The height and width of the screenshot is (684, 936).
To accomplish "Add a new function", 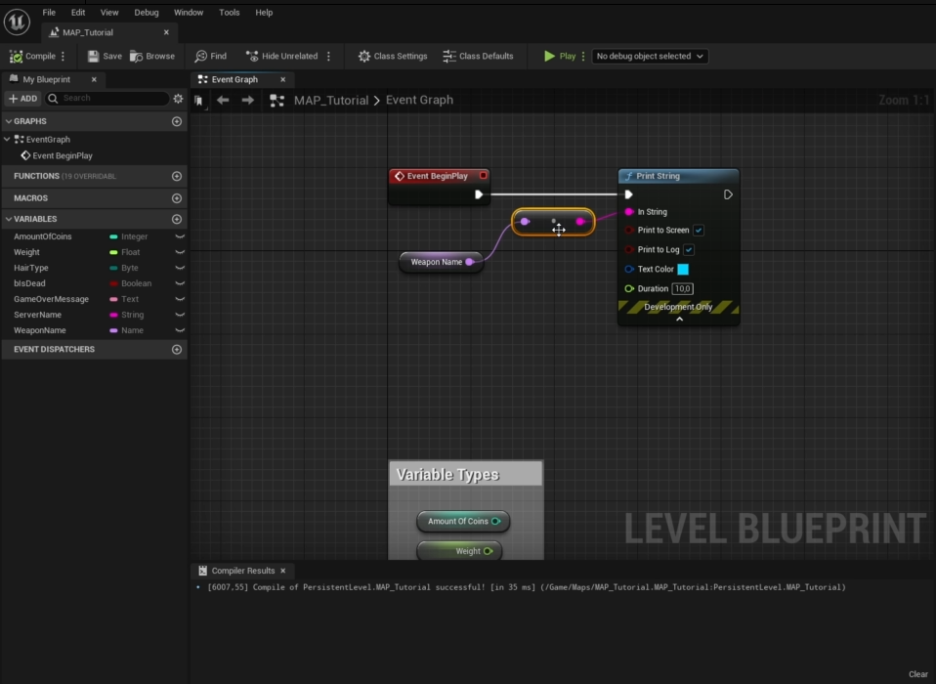I will click(177, 176).
